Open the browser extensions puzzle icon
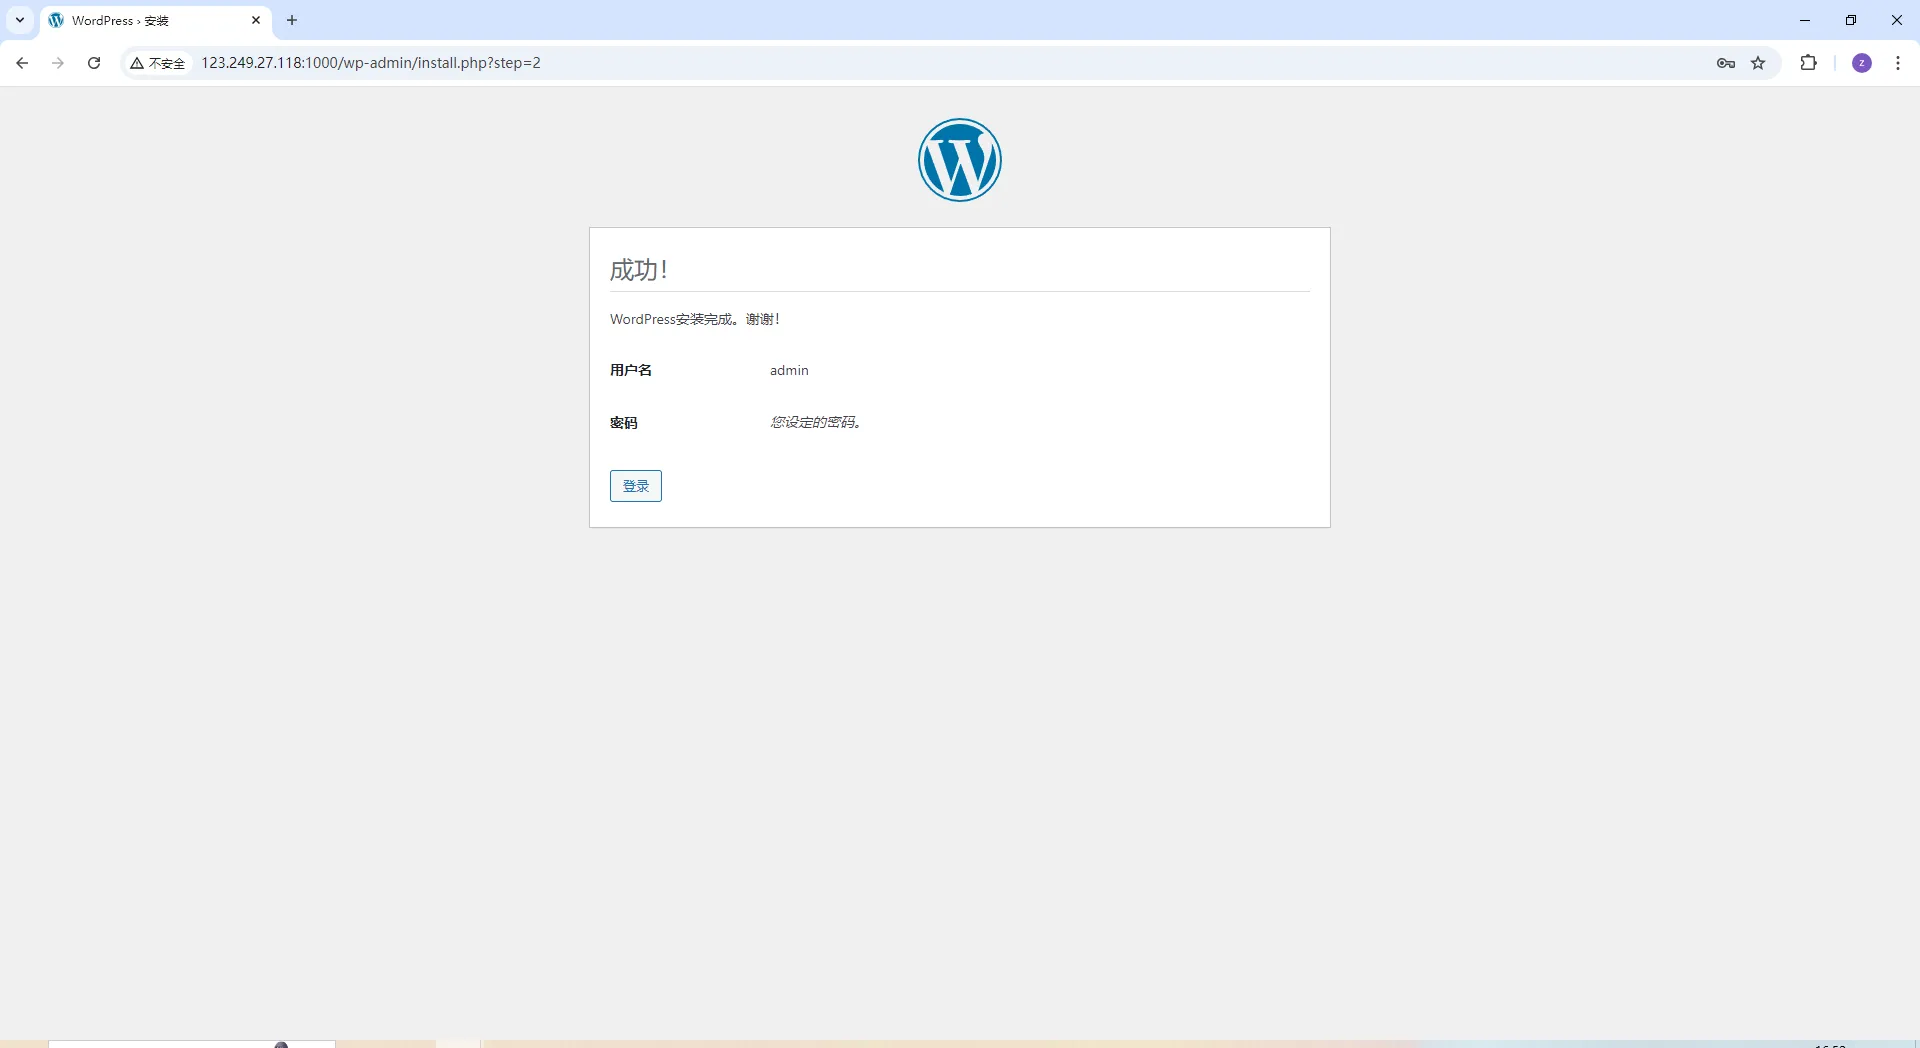The width and height of the screenshot is (1920, 1048). pyautogui.click(x=1809, y=63)
